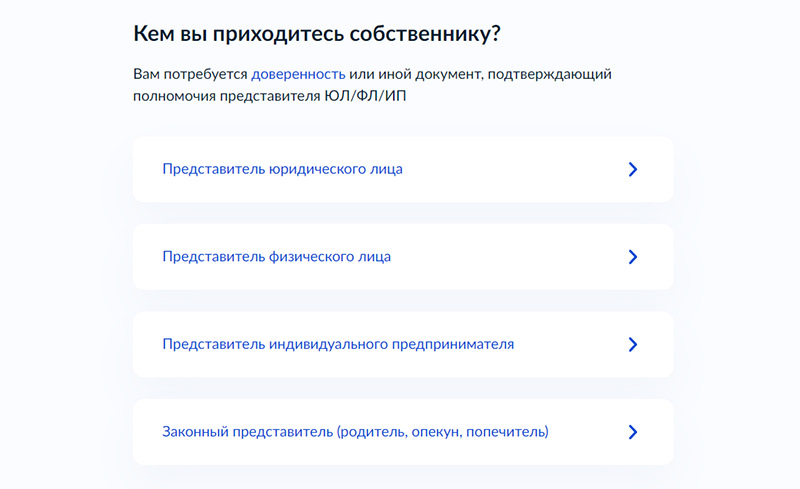Select «Представитель юридического лица» option text
Screen dimensions: 800x489
point(282,169)
